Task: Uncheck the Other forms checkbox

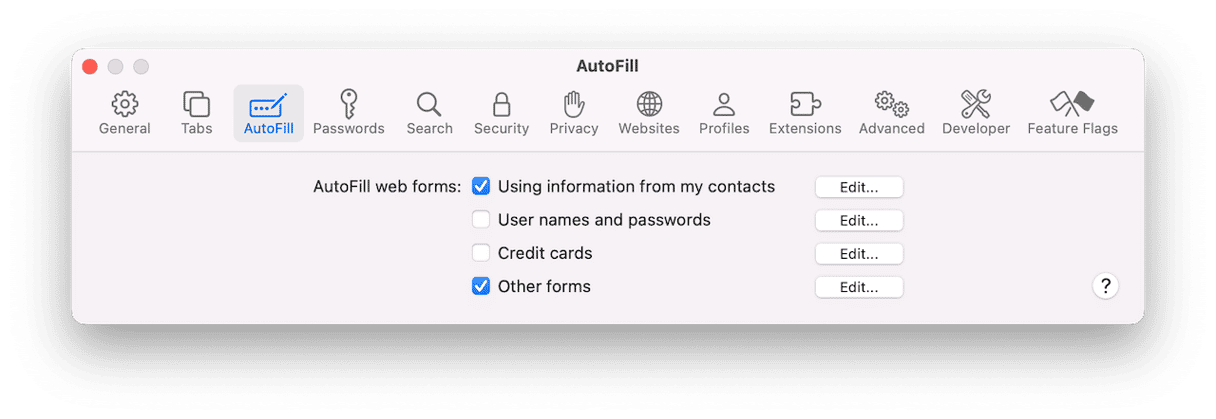Action: tap(481, 287)
